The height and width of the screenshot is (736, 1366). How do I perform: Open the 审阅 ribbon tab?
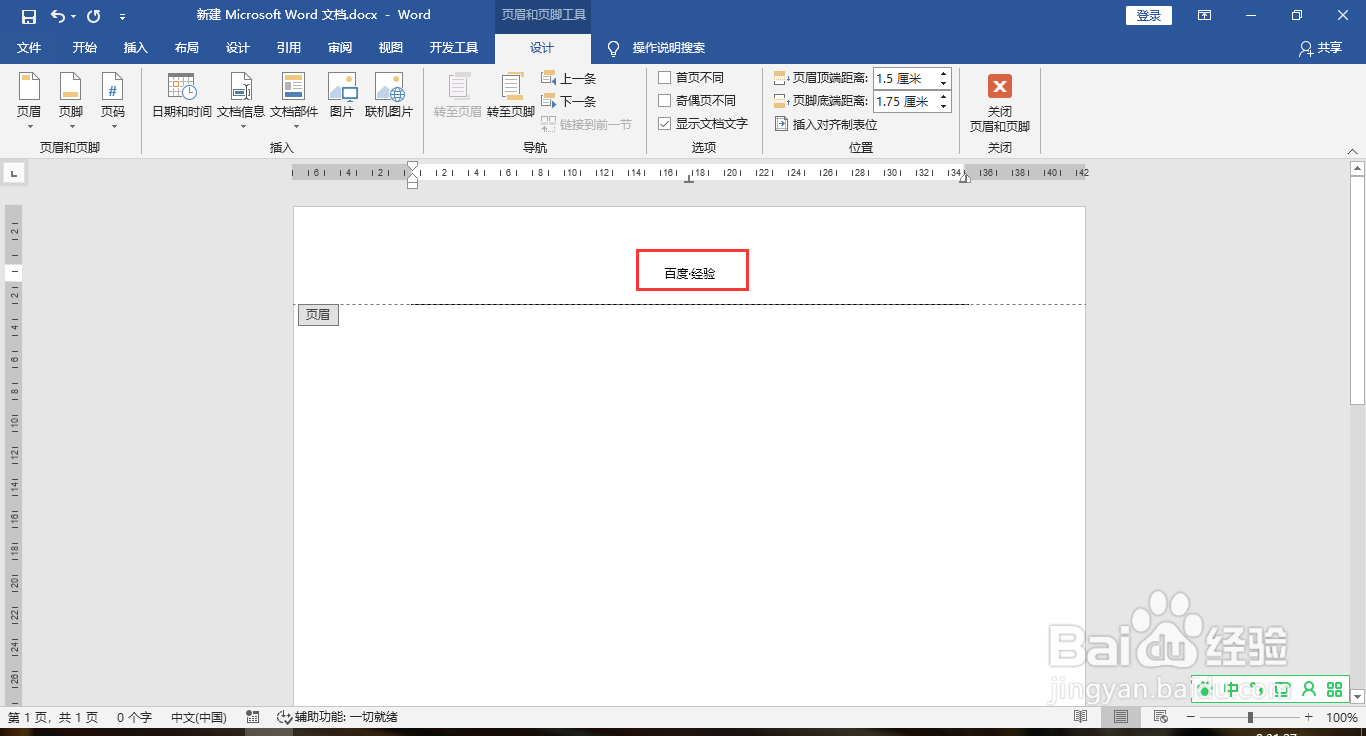point(339,47)
